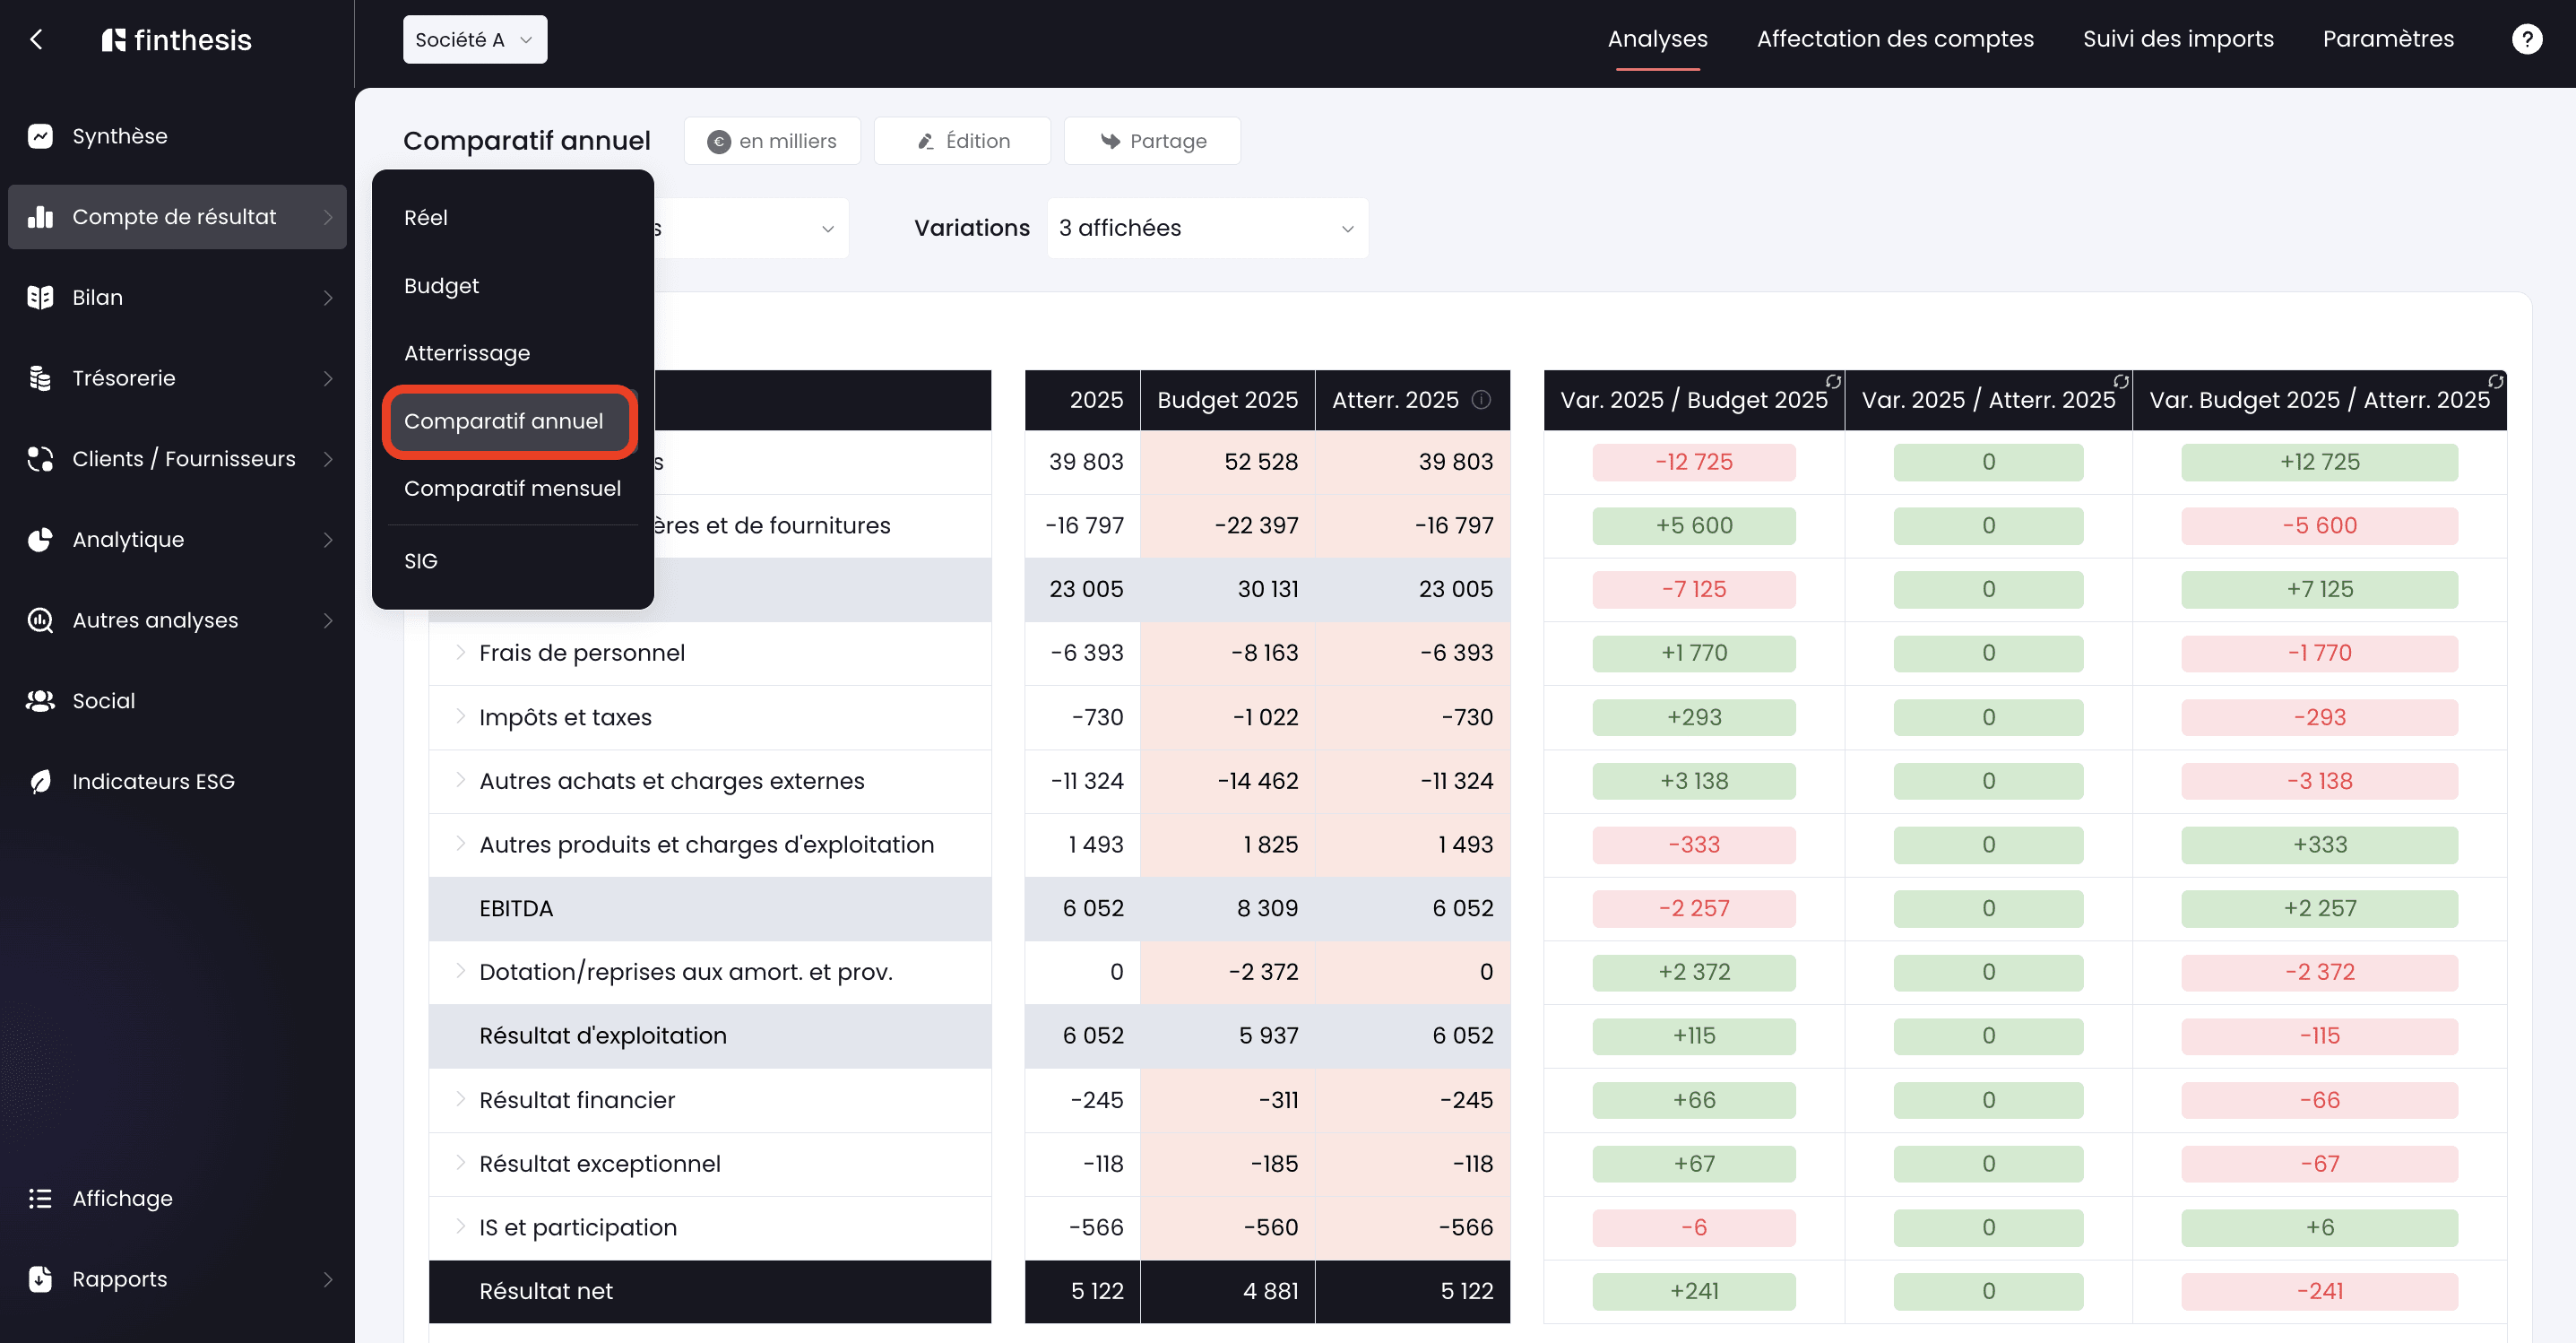Screen dimensions: 2576x1343
Task: Click red -12 725 variance cell
Action: pos(1693,462)
